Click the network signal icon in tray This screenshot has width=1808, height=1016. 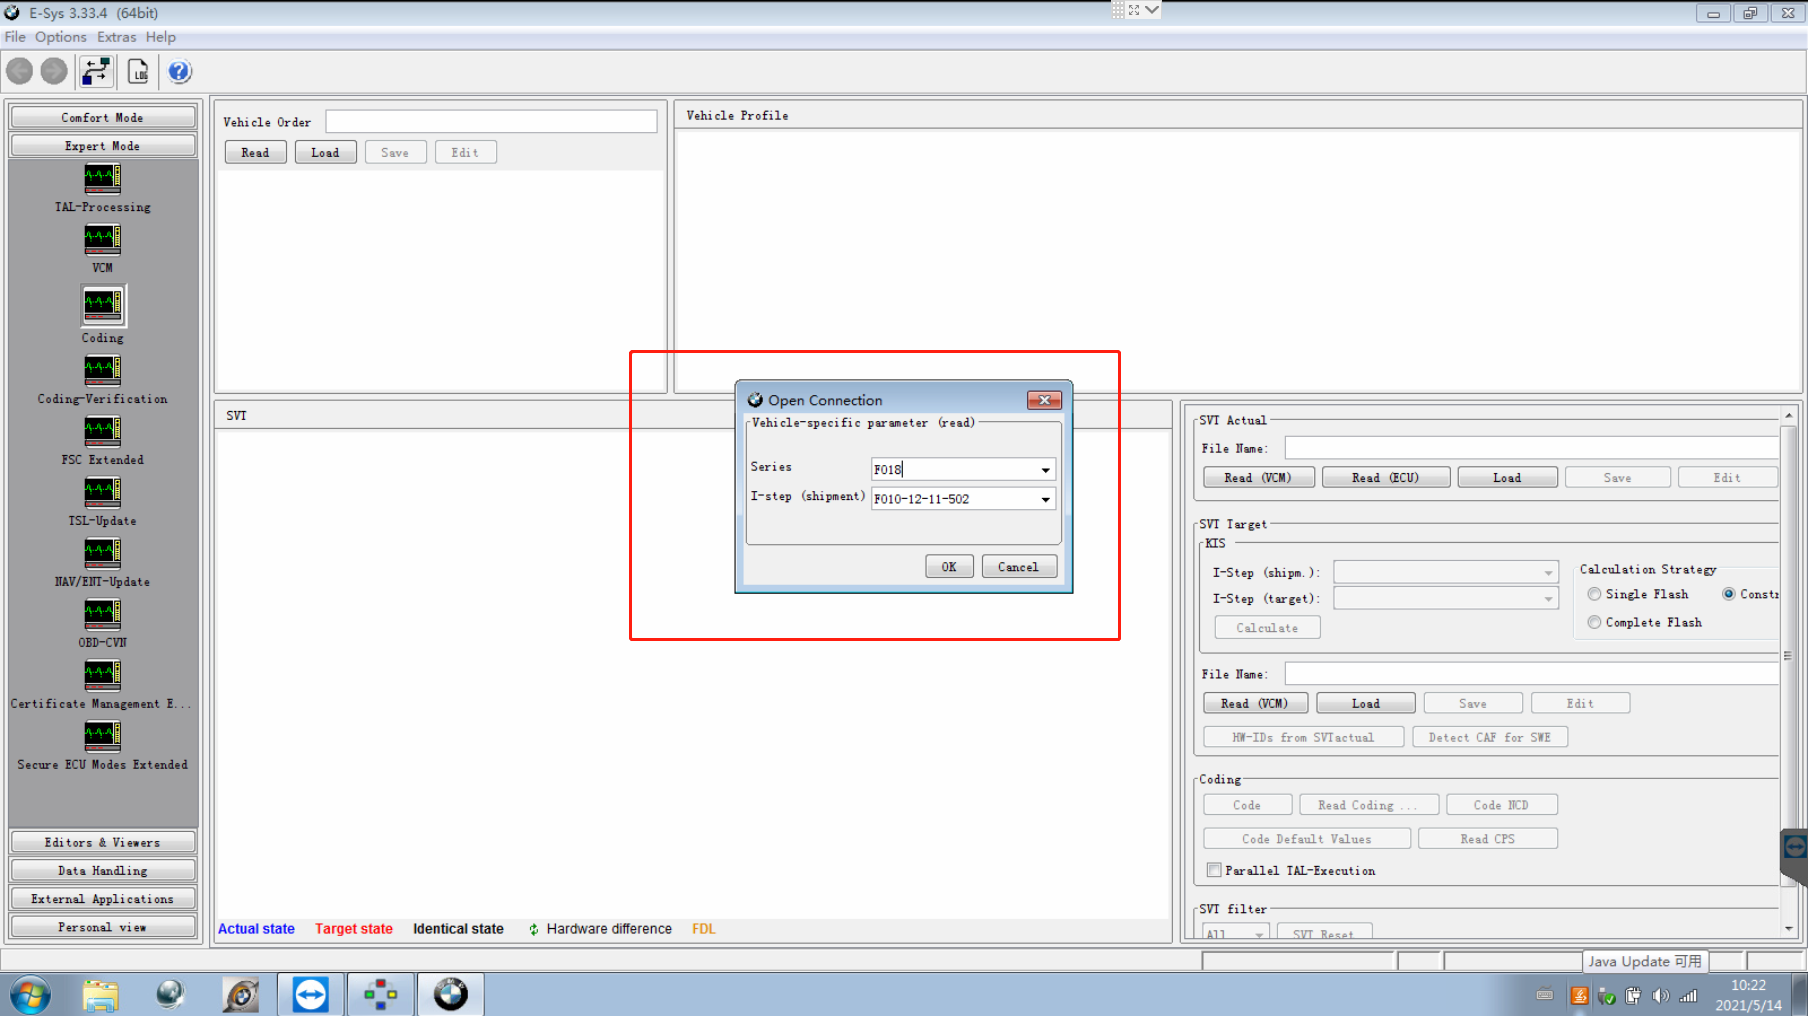point(1688,995)
